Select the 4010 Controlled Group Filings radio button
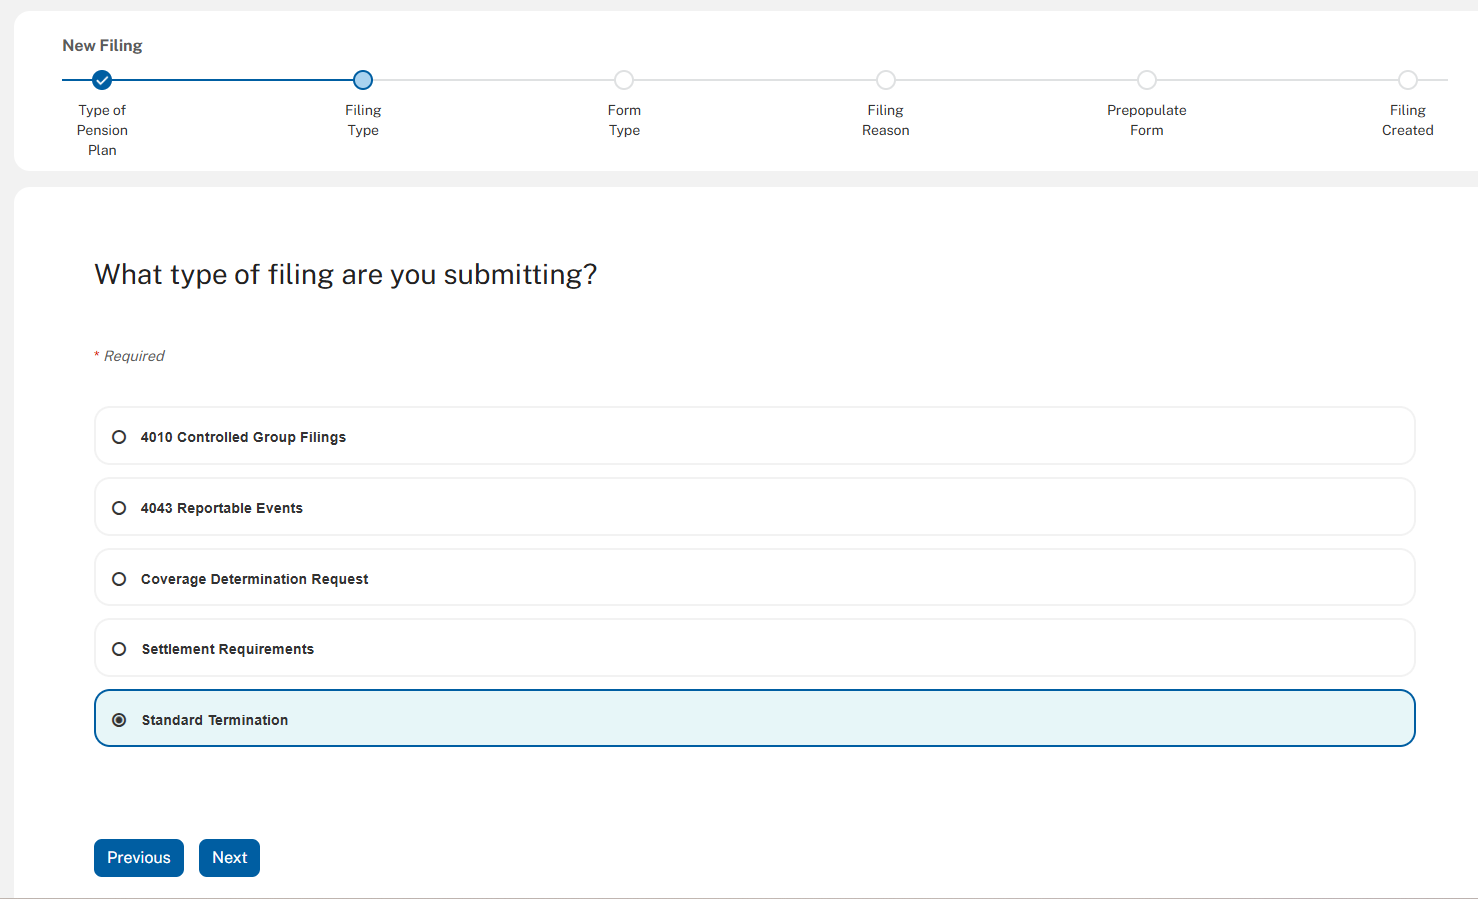 tap(119, 437)
